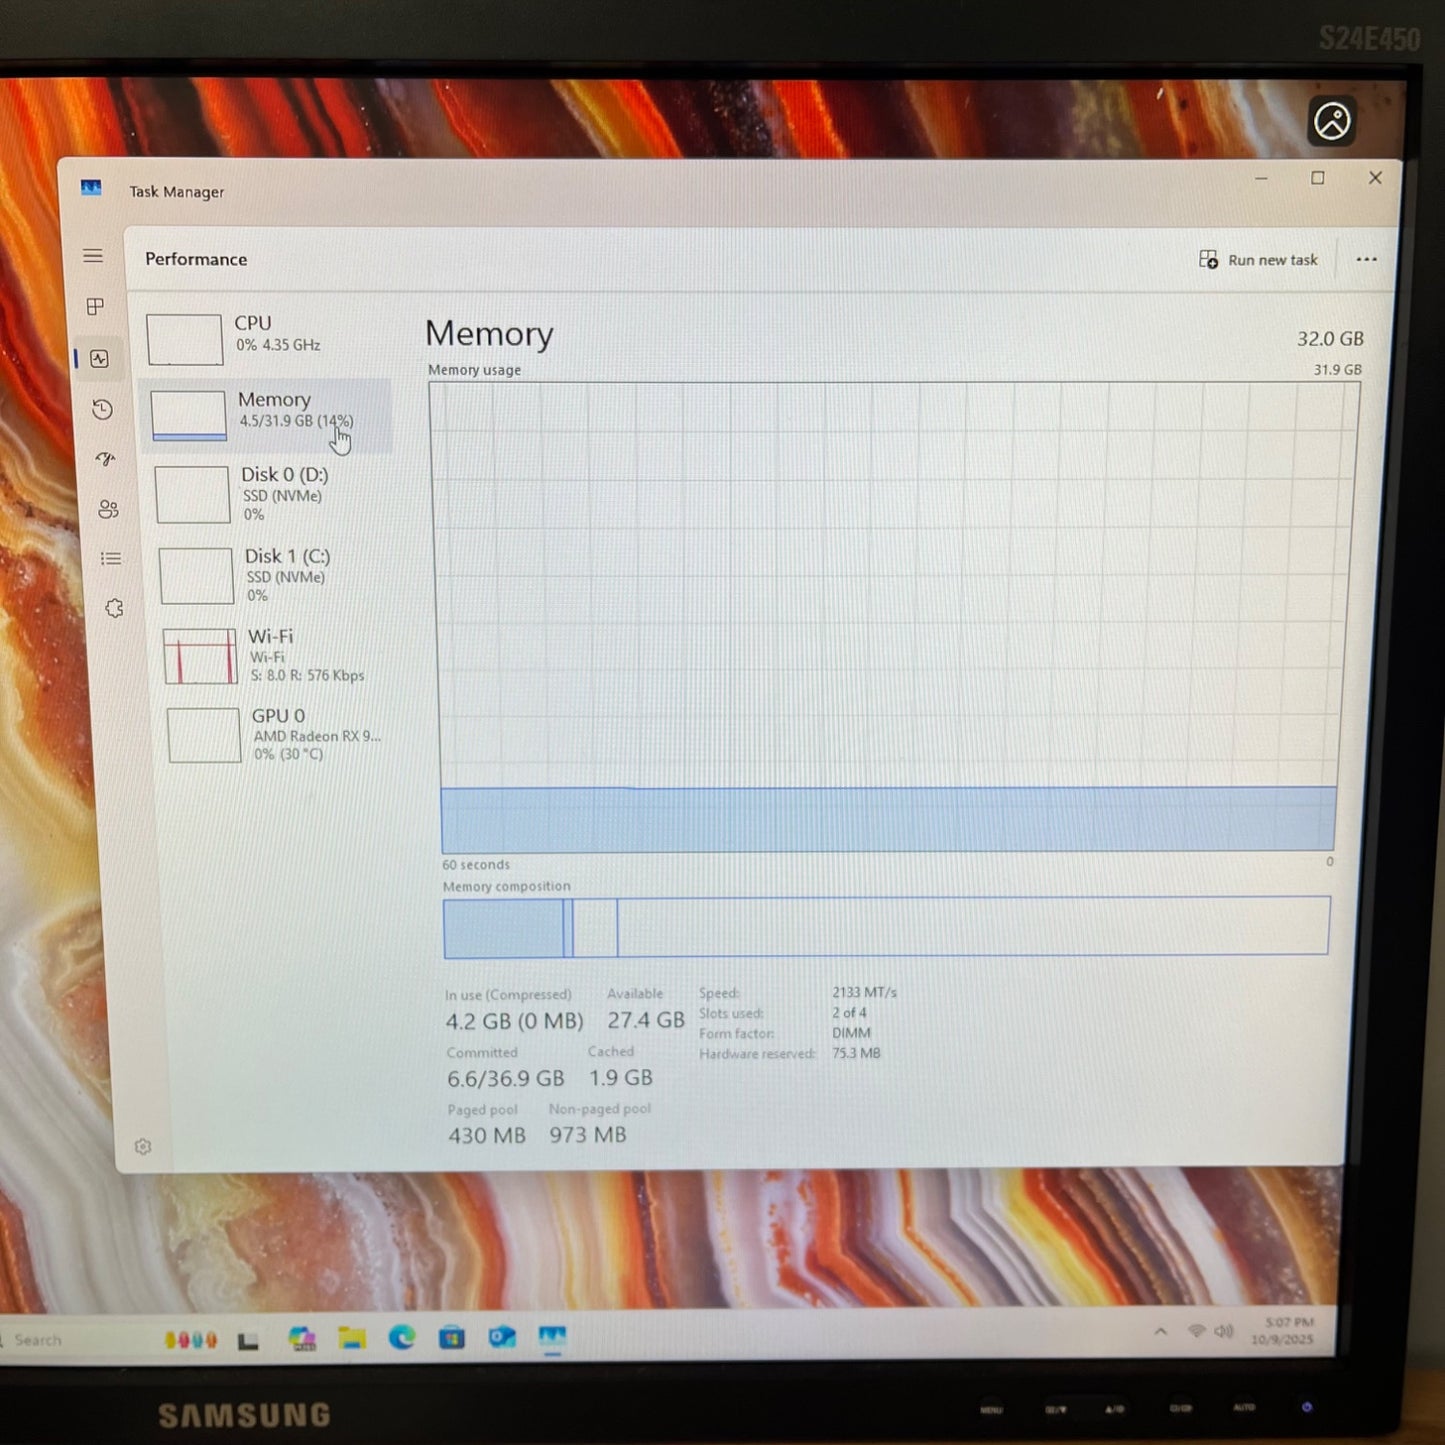Open the Users page icon
The image size is (1445, 1445).
[108, 509]
